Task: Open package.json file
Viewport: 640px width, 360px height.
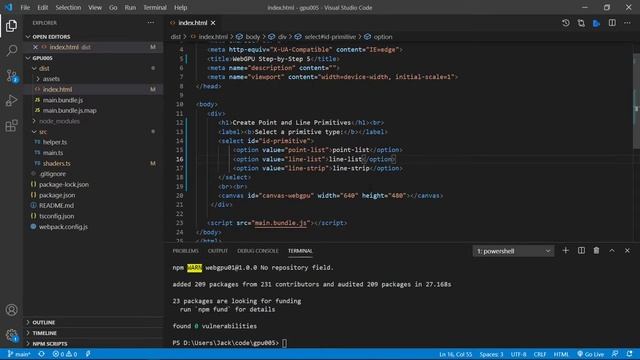Action: click(x=57, y=195)
